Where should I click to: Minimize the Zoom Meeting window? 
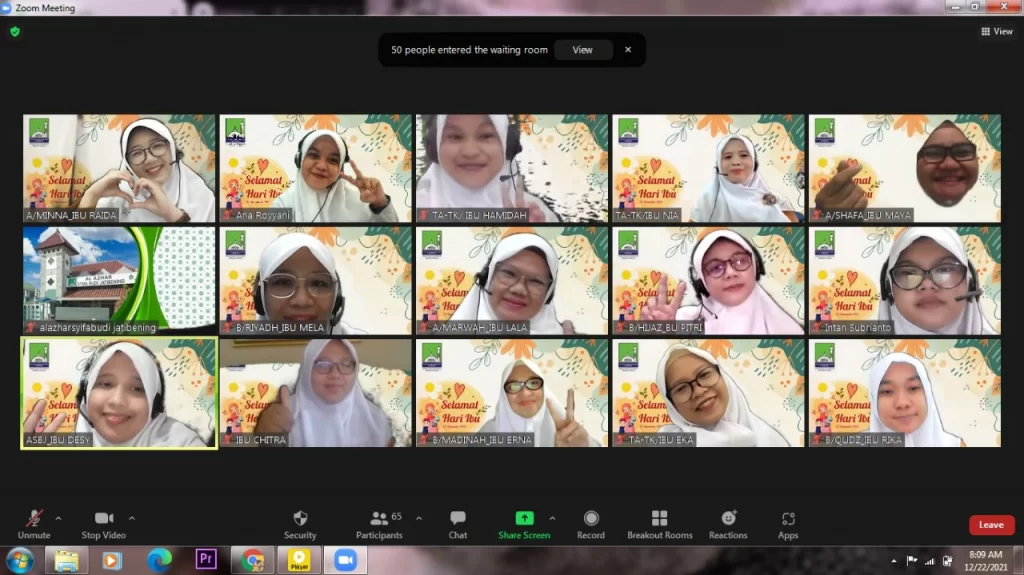coord(955,7)
